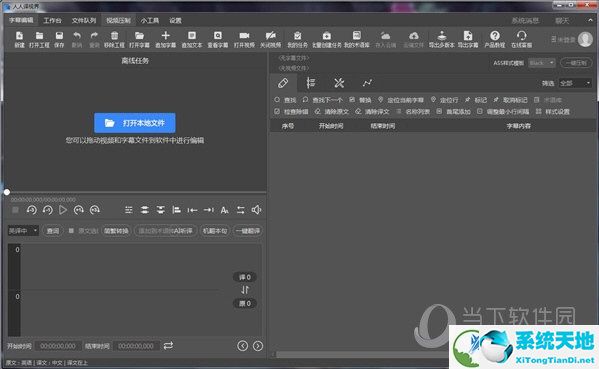The width and height of the screenshot is (599, 369).
Task: Click the 机翻本句 button
Action: tap(215, 231)
